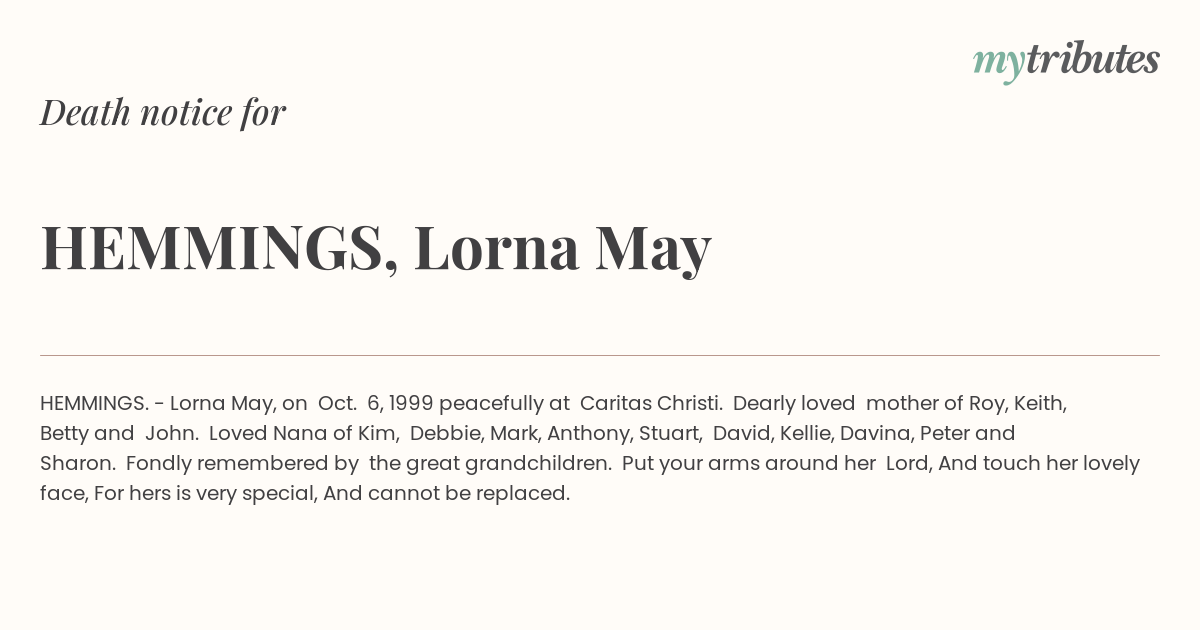Click the words "Fondly remembered"
This screenshot has width=1200, height=630.
228,463
